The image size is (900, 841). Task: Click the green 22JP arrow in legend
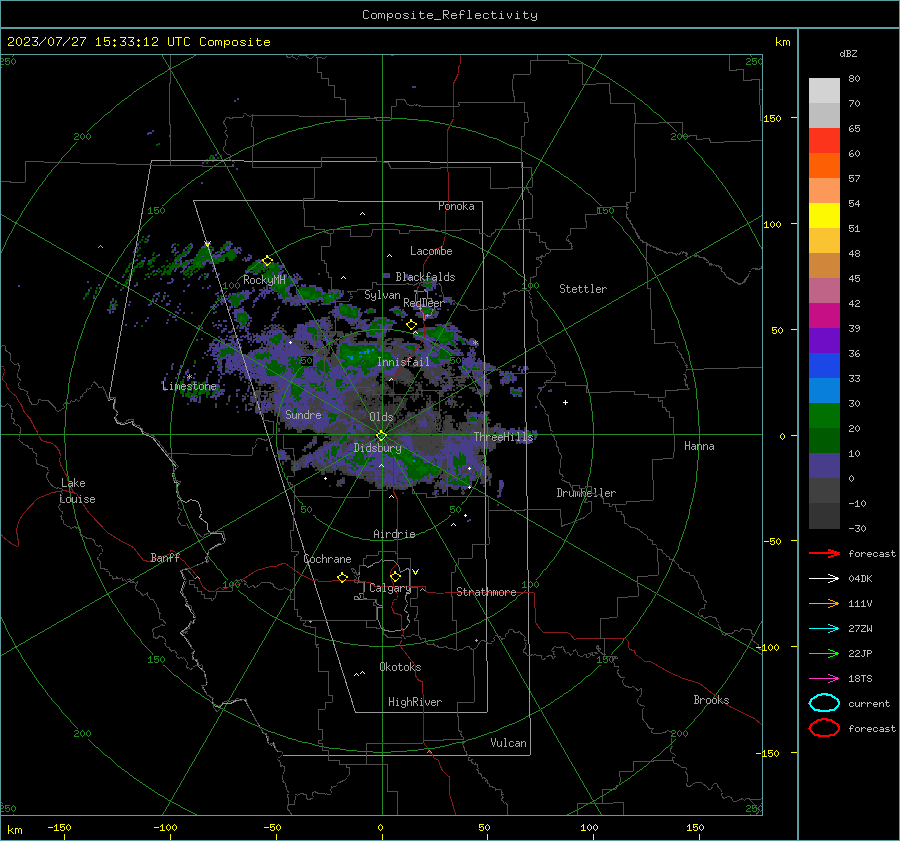pyautogui.click(x=824, y=653)
